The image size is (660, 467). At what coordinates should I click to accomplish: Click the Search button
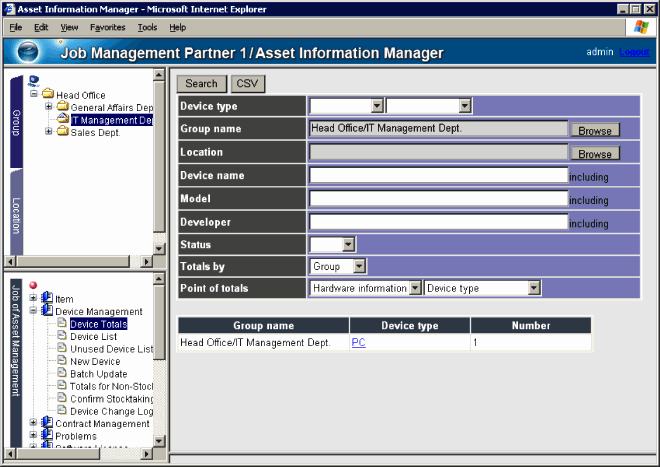click(x=201, y=84)
